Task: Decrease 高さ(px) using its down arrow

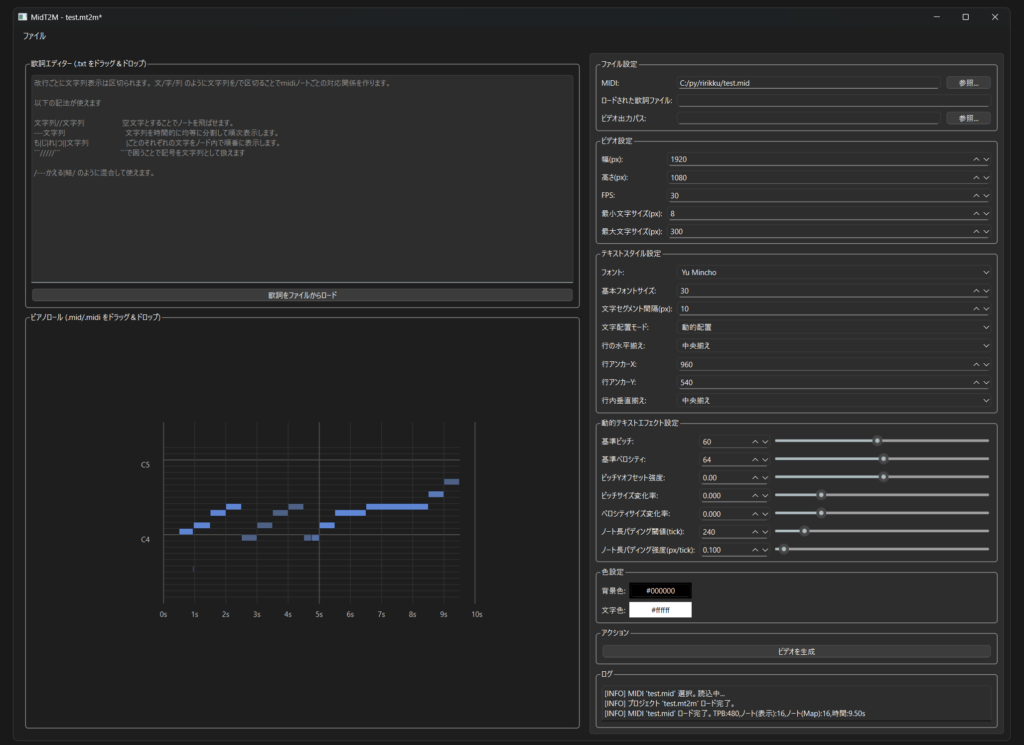Action: 986,177
